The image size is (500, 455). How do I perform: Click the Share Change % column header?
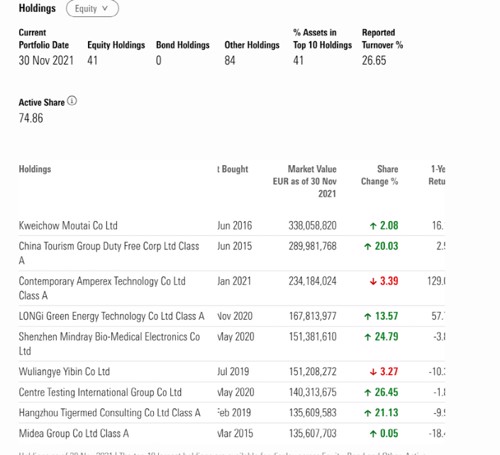point(379,175)
